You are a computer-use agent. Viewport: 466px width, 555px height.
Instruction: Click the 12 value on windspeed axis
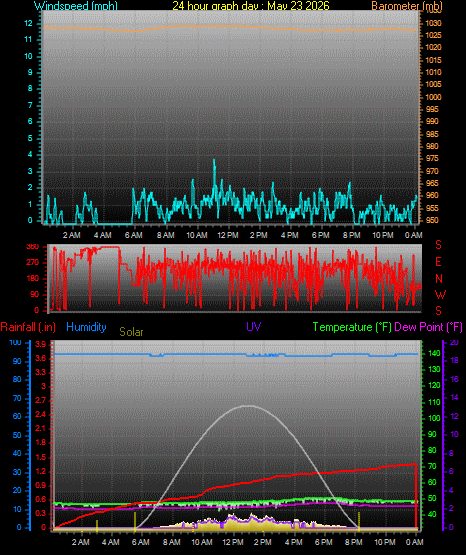[28, 23]
